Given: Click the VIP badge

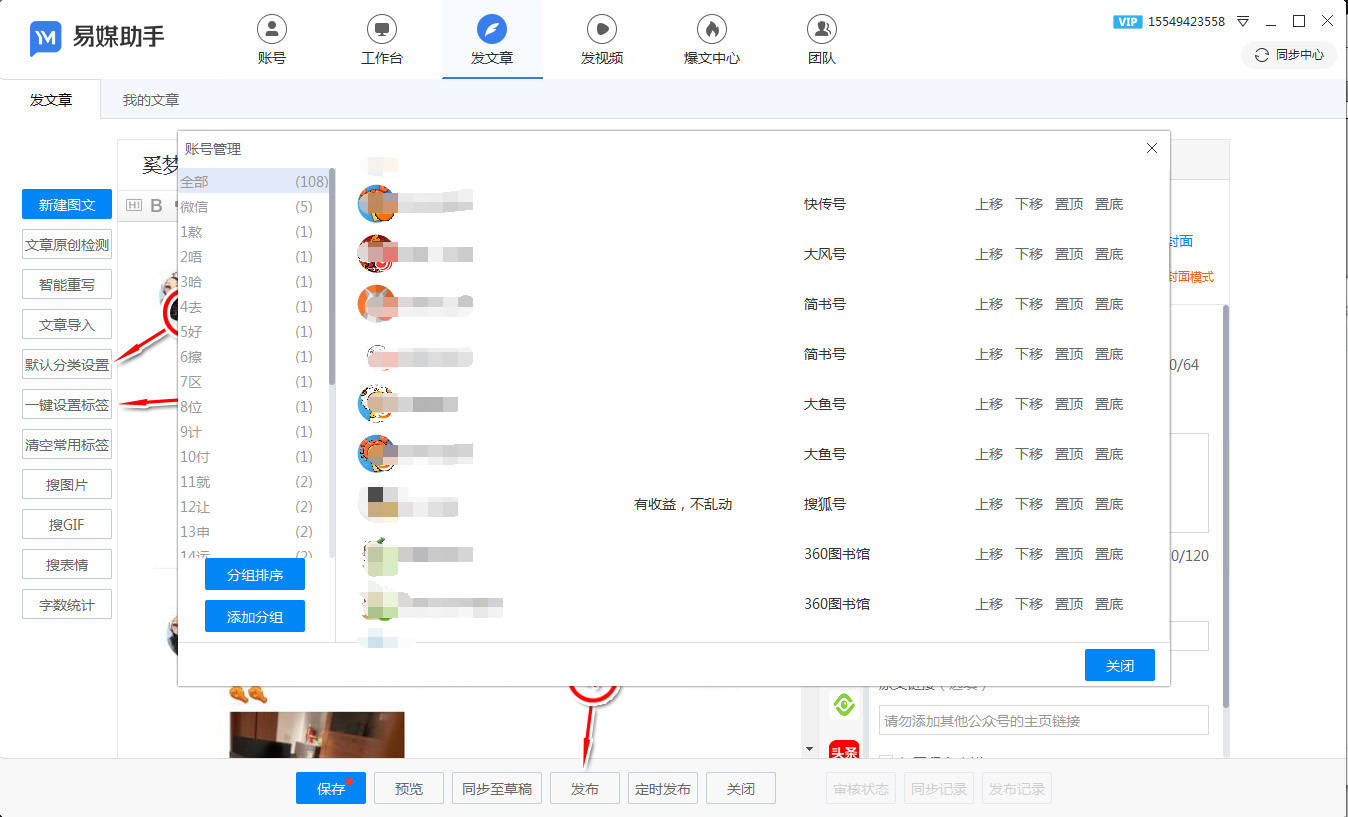Looking at the screenshot, I should pyautogui.click(x=1127, y=21).
